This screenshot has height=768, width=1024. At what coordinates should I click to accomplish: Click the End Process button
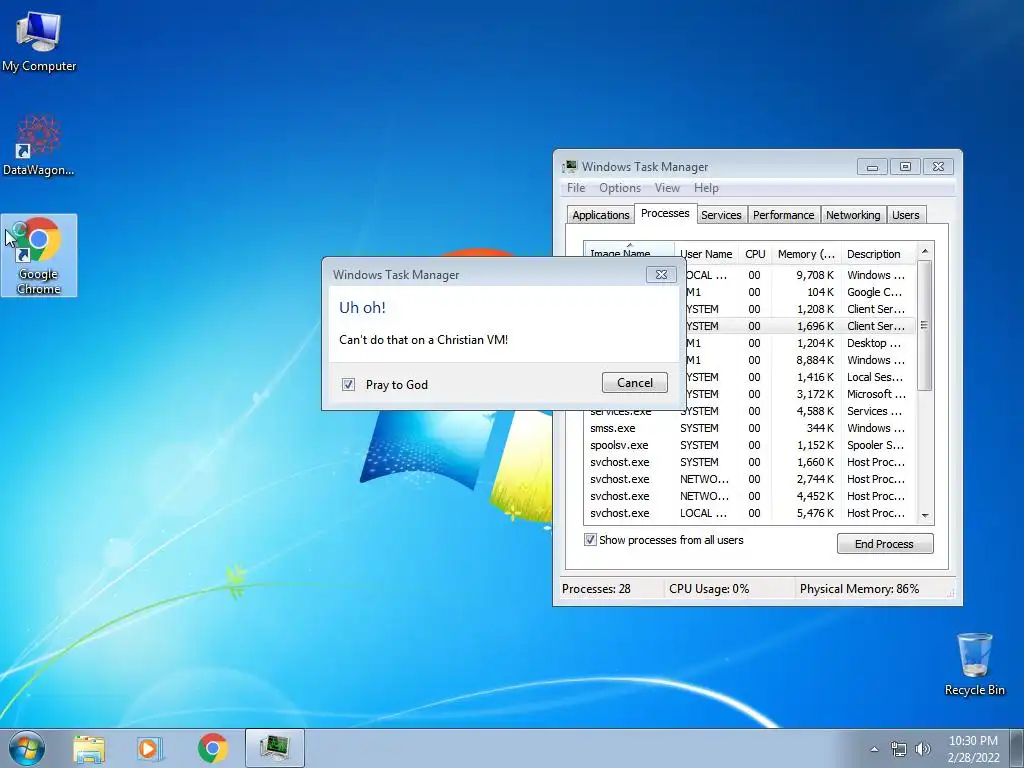885,543
